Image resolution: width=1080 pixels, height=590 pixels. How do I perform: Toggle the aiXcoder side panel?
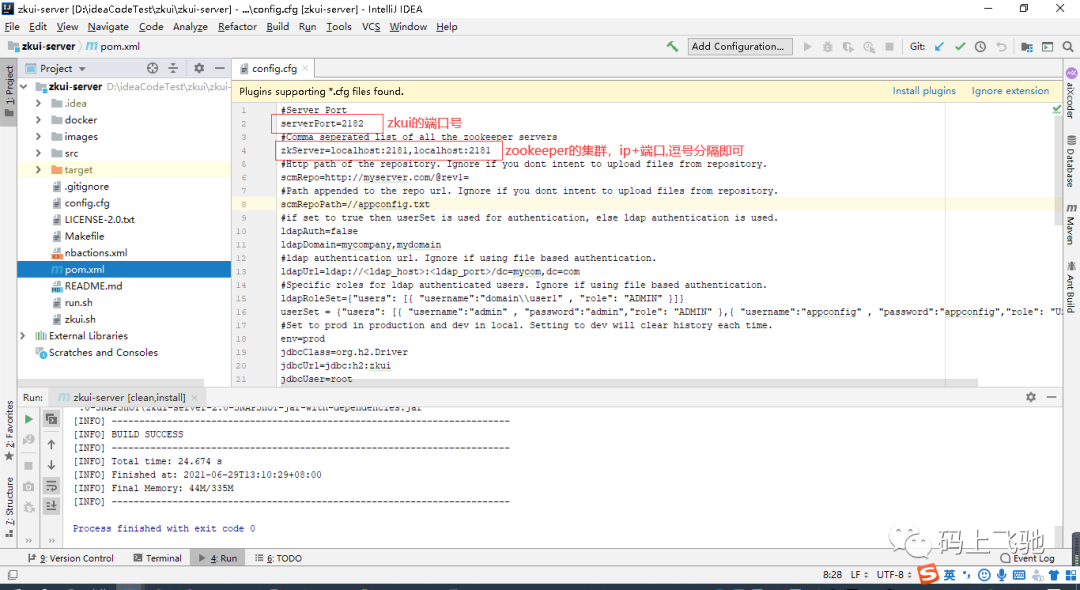tap(1071, 95)
